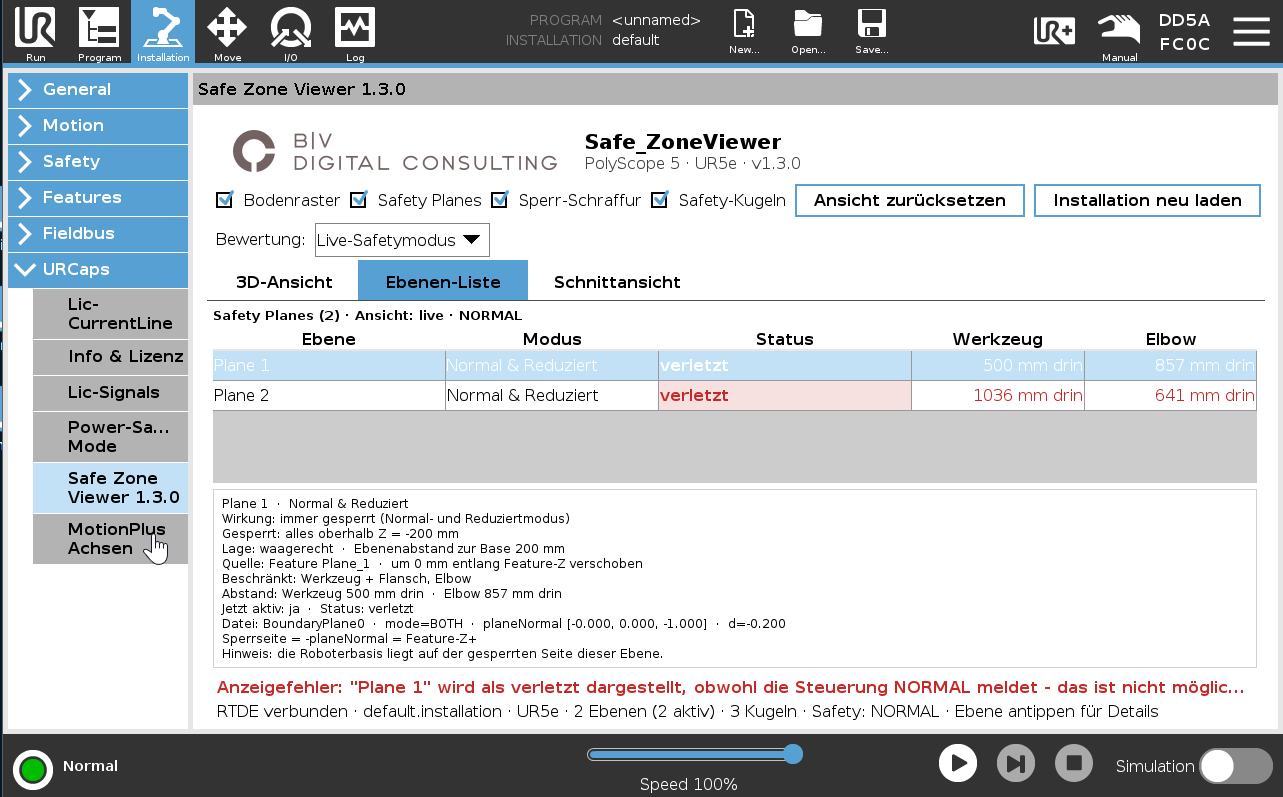Adjust the Speed slider handle
This screenshot has height=797, width=1283.
tap(793, 753)
